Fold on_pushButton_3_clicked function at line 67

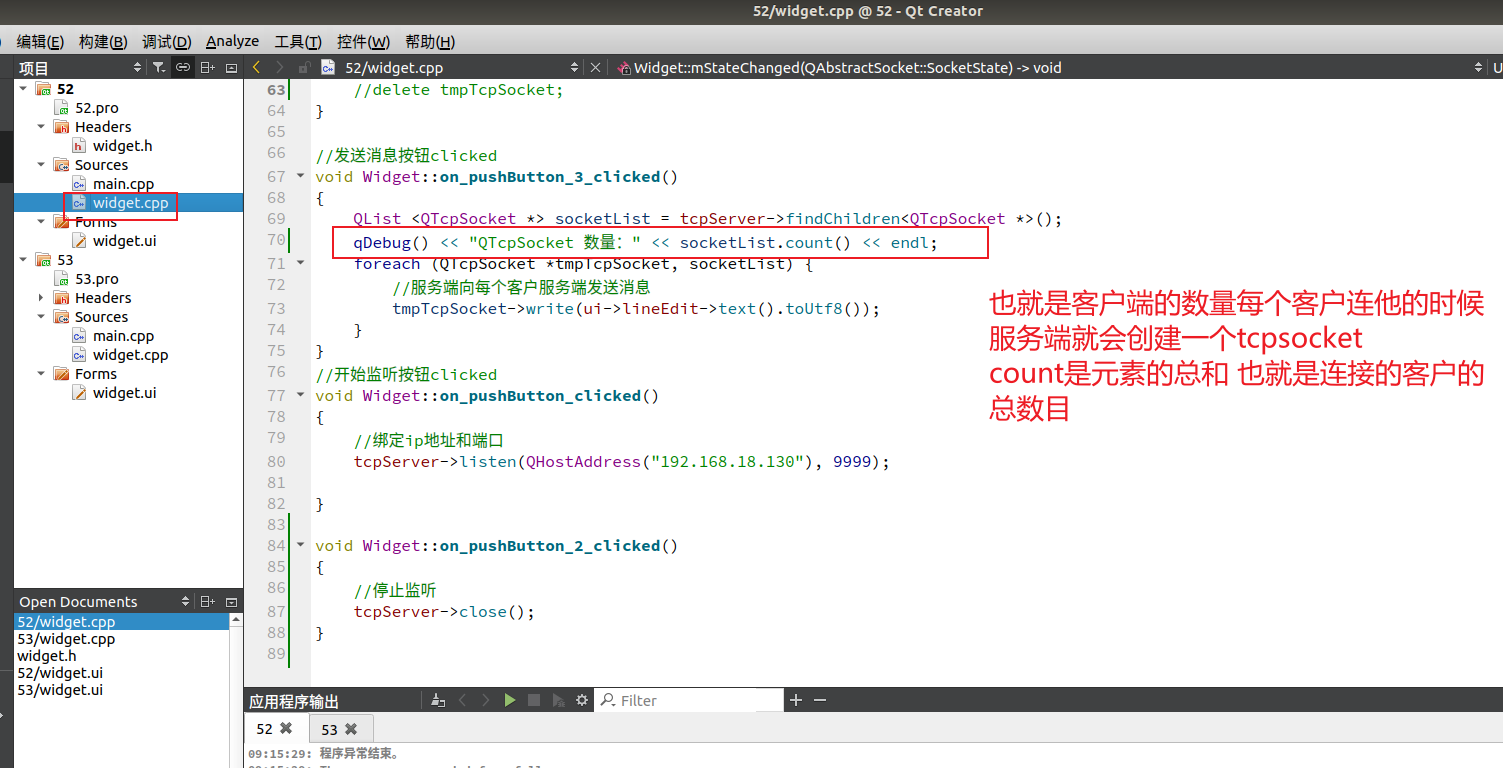[x=300, y=177]
